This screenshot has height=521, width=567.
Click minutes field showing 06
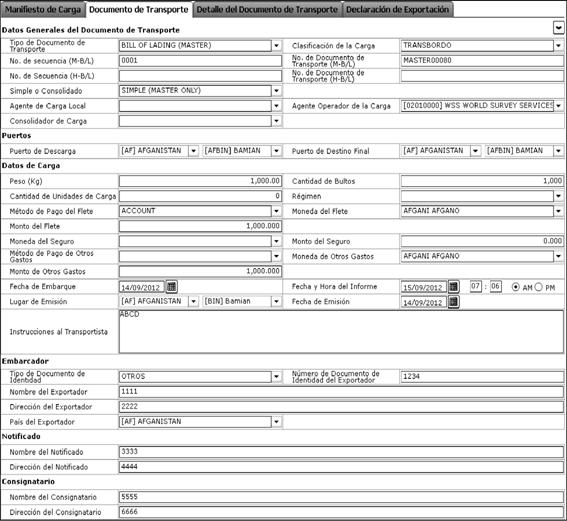tap(496, 287)
